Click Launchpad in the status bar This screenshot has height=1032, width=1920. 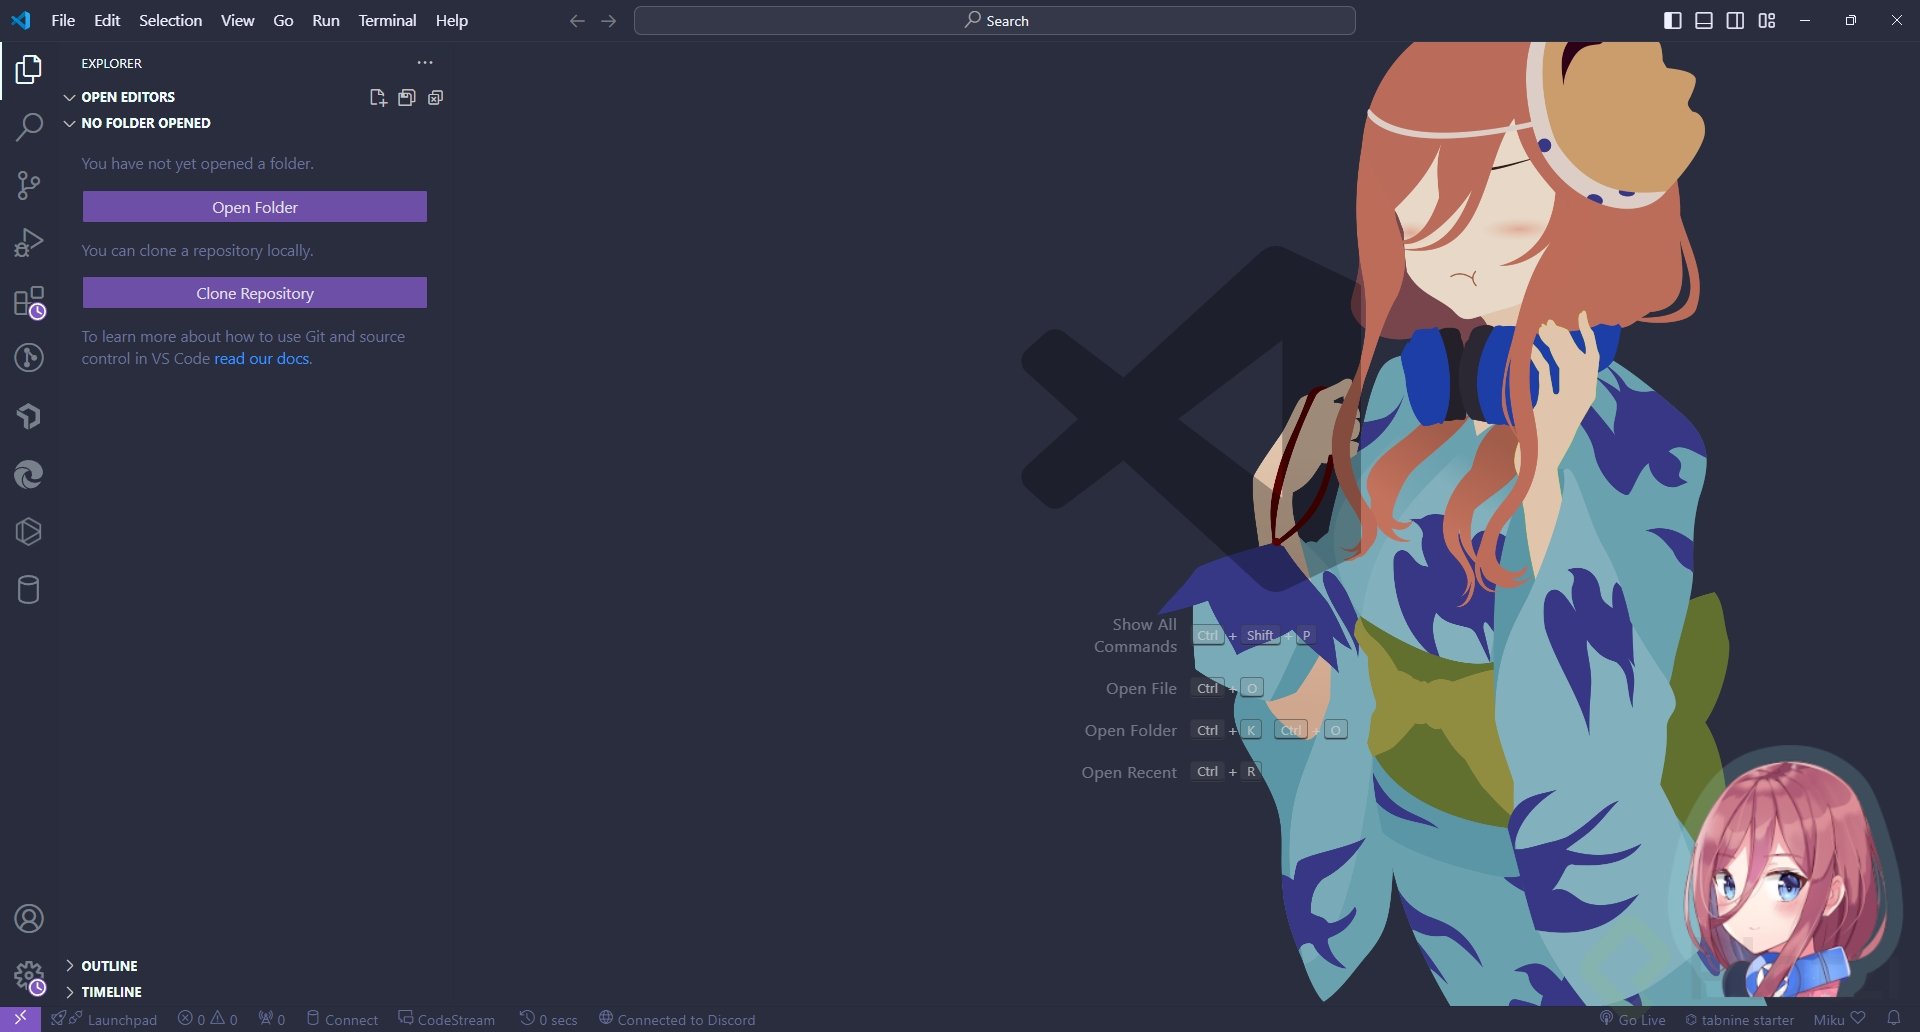tap(105, 1019)
